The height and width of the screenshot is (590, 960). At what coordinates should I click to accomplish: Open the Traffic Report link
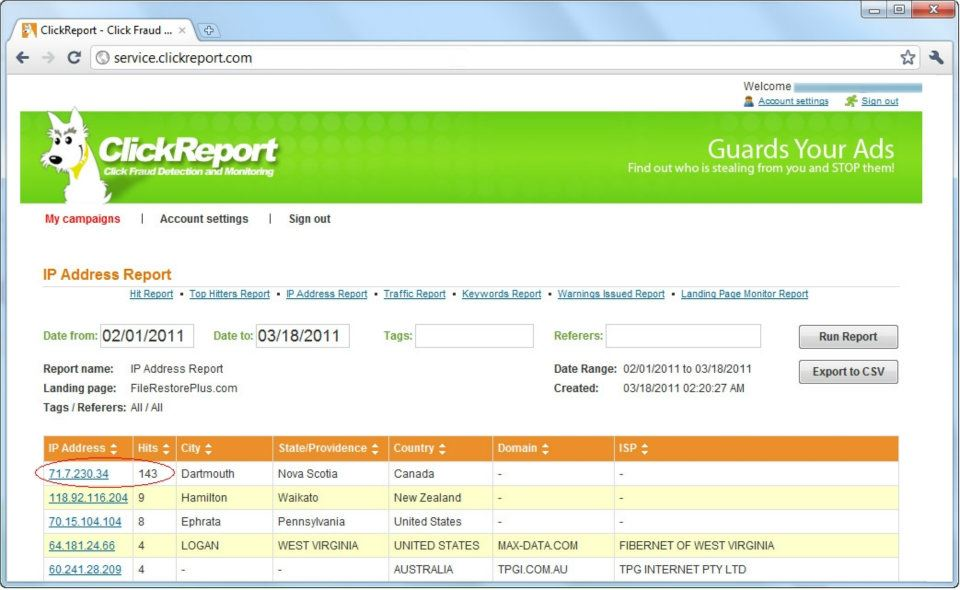pos(414,293)
